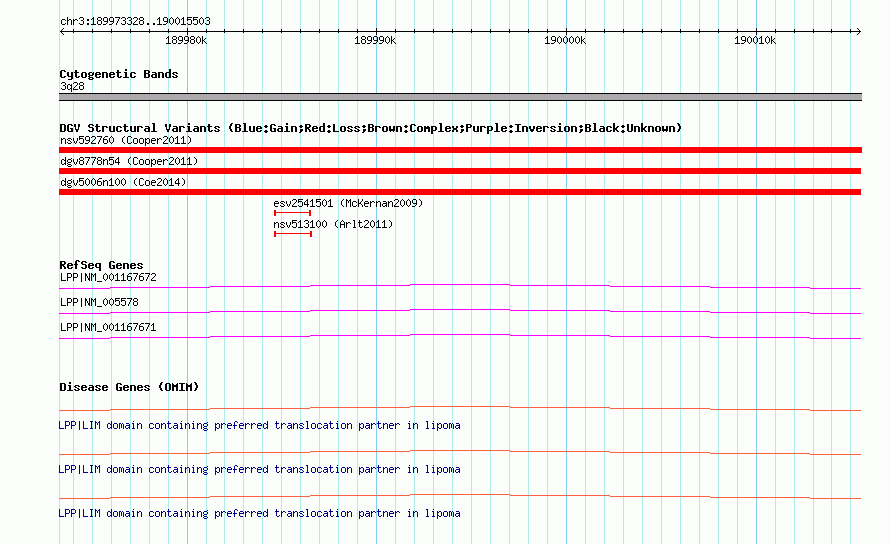890x544 pixels.
Task: Open variant dgv5006n100 (Coe2014) label
Action: [123, 182]
